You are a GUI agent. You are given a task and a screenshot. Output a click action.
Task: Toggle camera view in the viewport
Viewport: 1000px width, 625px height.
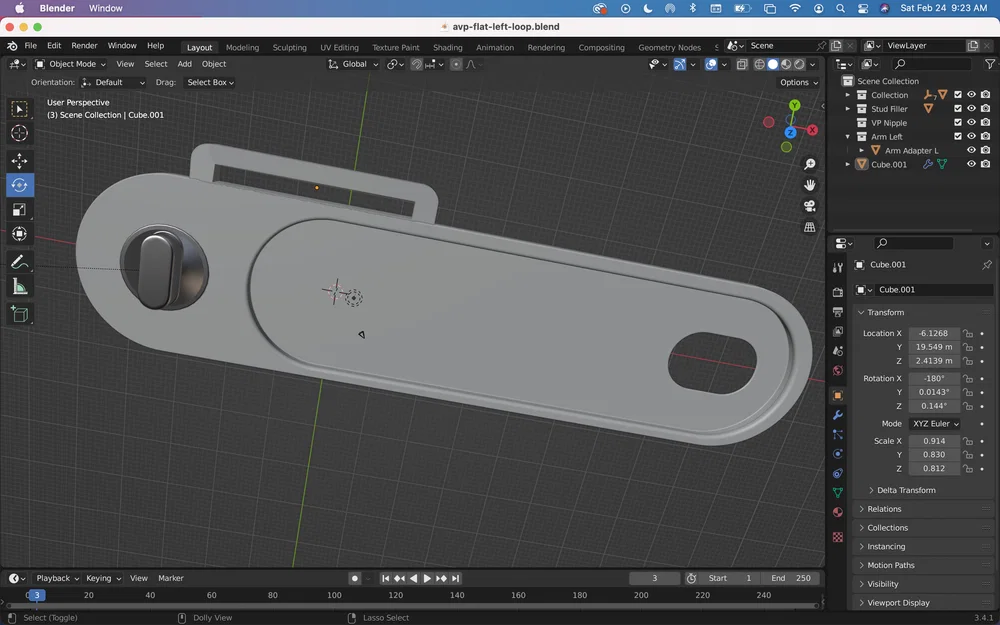click(809, 206)
